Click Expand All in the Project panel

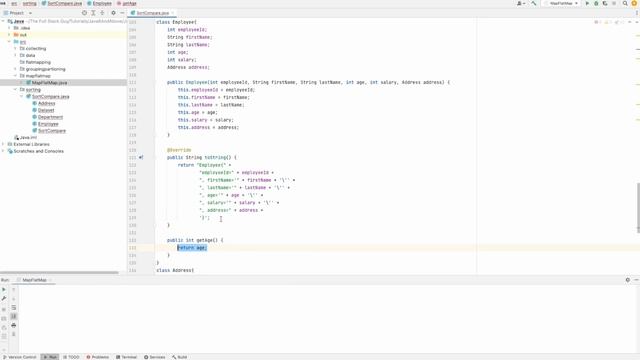93,13
